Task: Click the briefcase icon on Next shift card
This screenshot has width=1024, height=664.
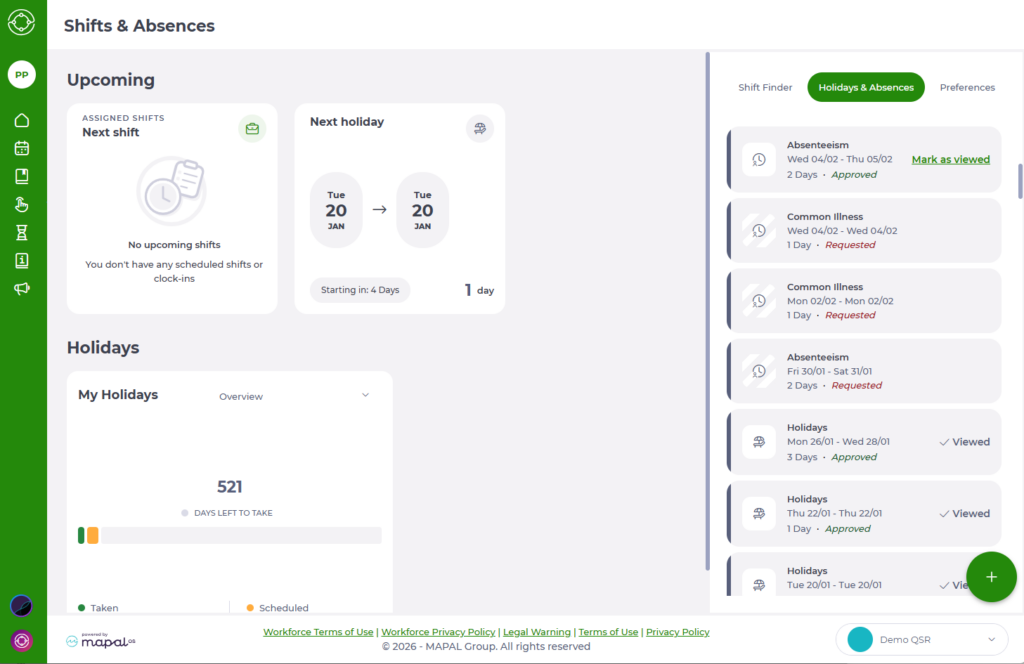Action: click(252, 128)
